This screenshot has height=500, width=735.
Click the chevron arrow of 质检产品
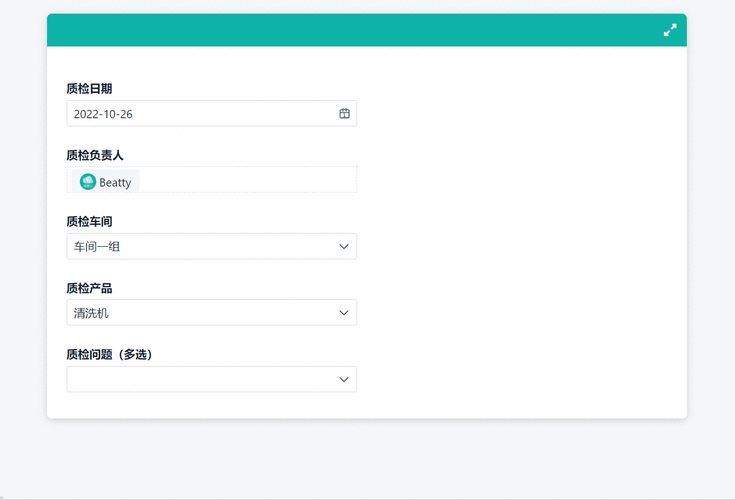point(344,313)
